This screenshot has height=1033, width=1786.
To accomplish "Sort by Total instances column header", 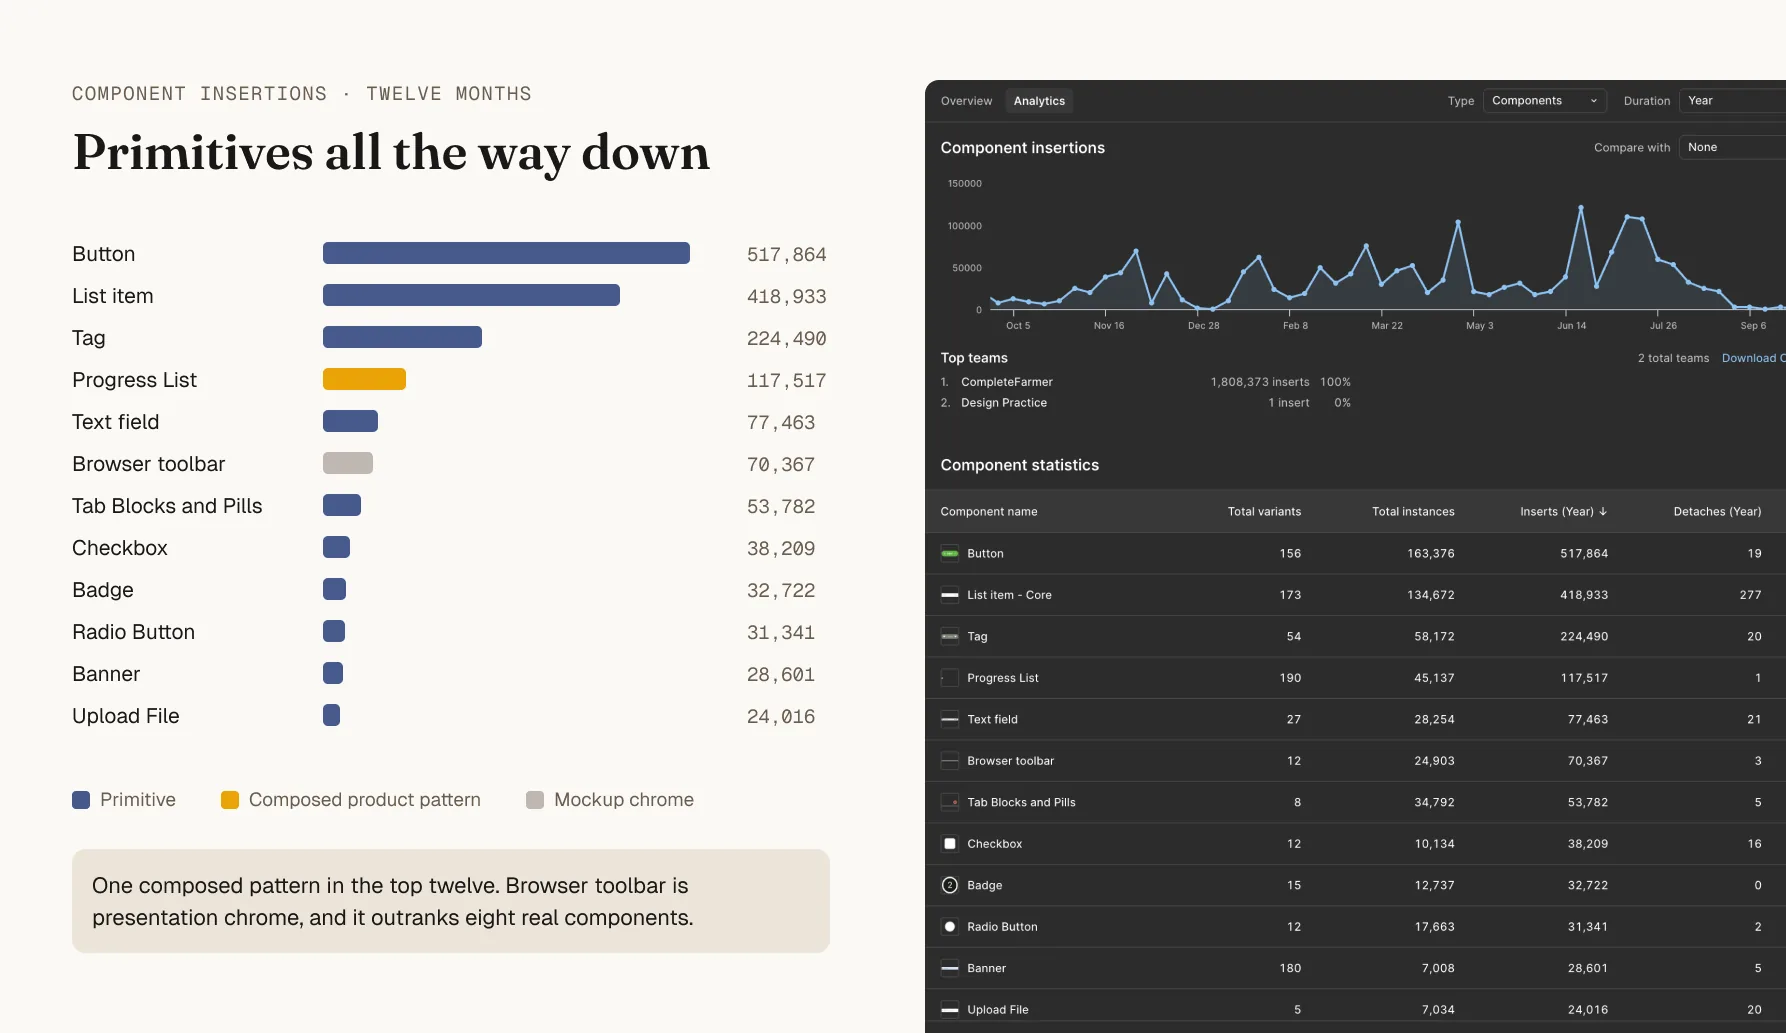I will 1413,511.
